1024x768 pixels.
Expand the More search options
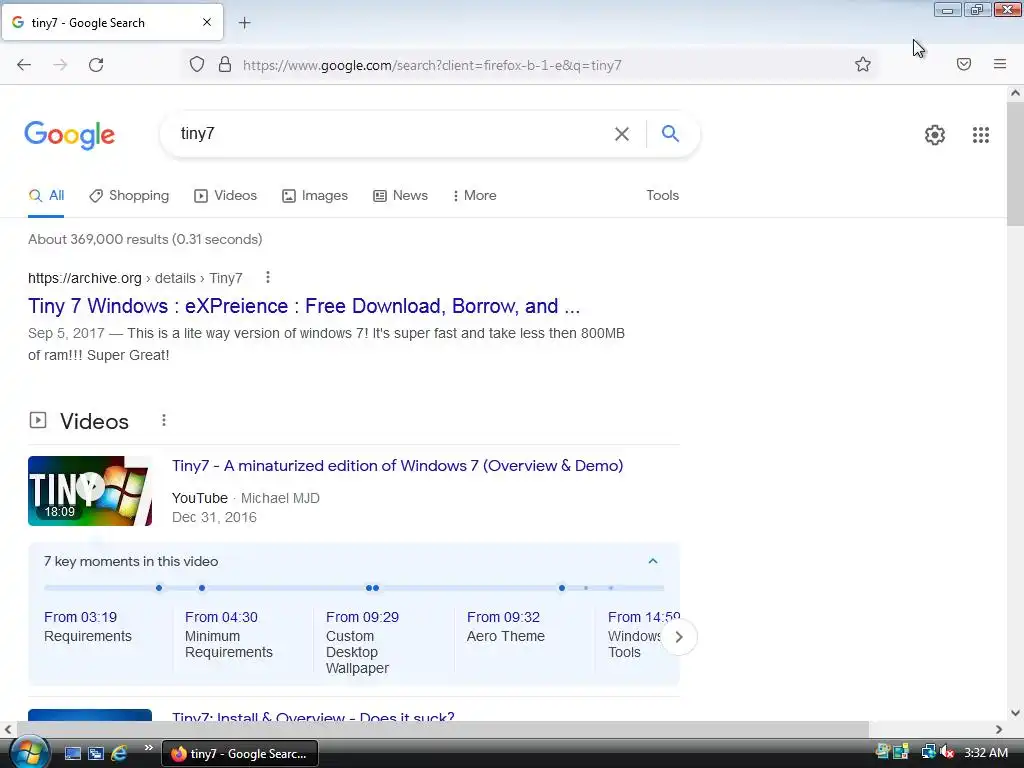475,195
